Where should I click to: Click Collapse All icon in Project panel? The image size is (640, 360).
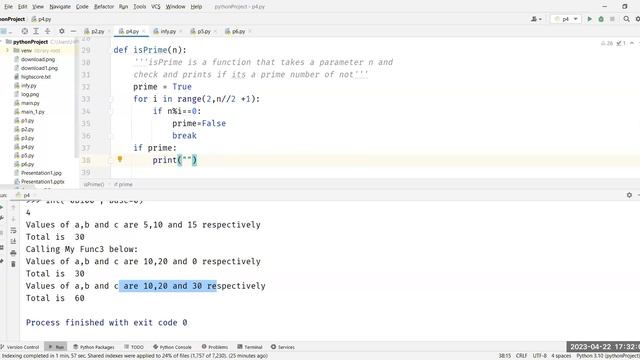coord(48,31)
